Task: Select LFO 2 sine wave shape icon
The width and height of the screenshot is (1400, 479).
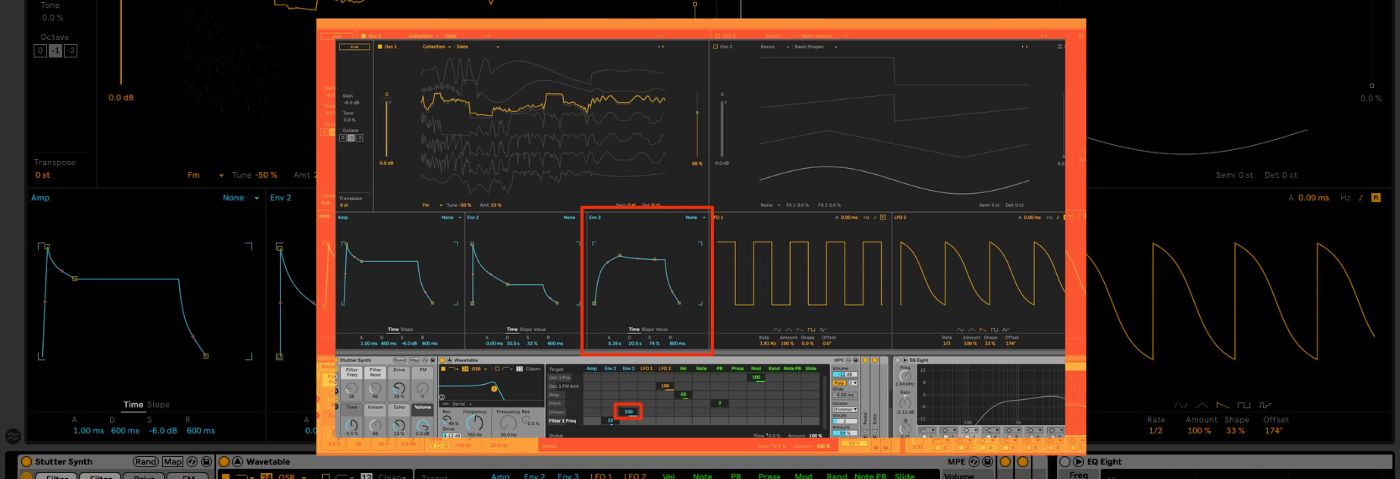Action: point(960,330)
